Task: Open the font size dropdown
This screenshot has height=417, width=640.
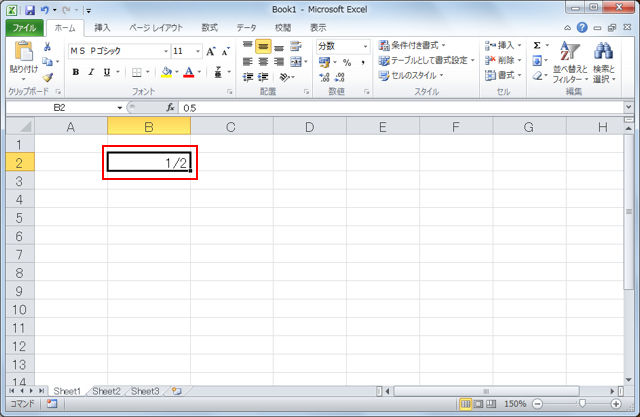Action: [198, 51]
